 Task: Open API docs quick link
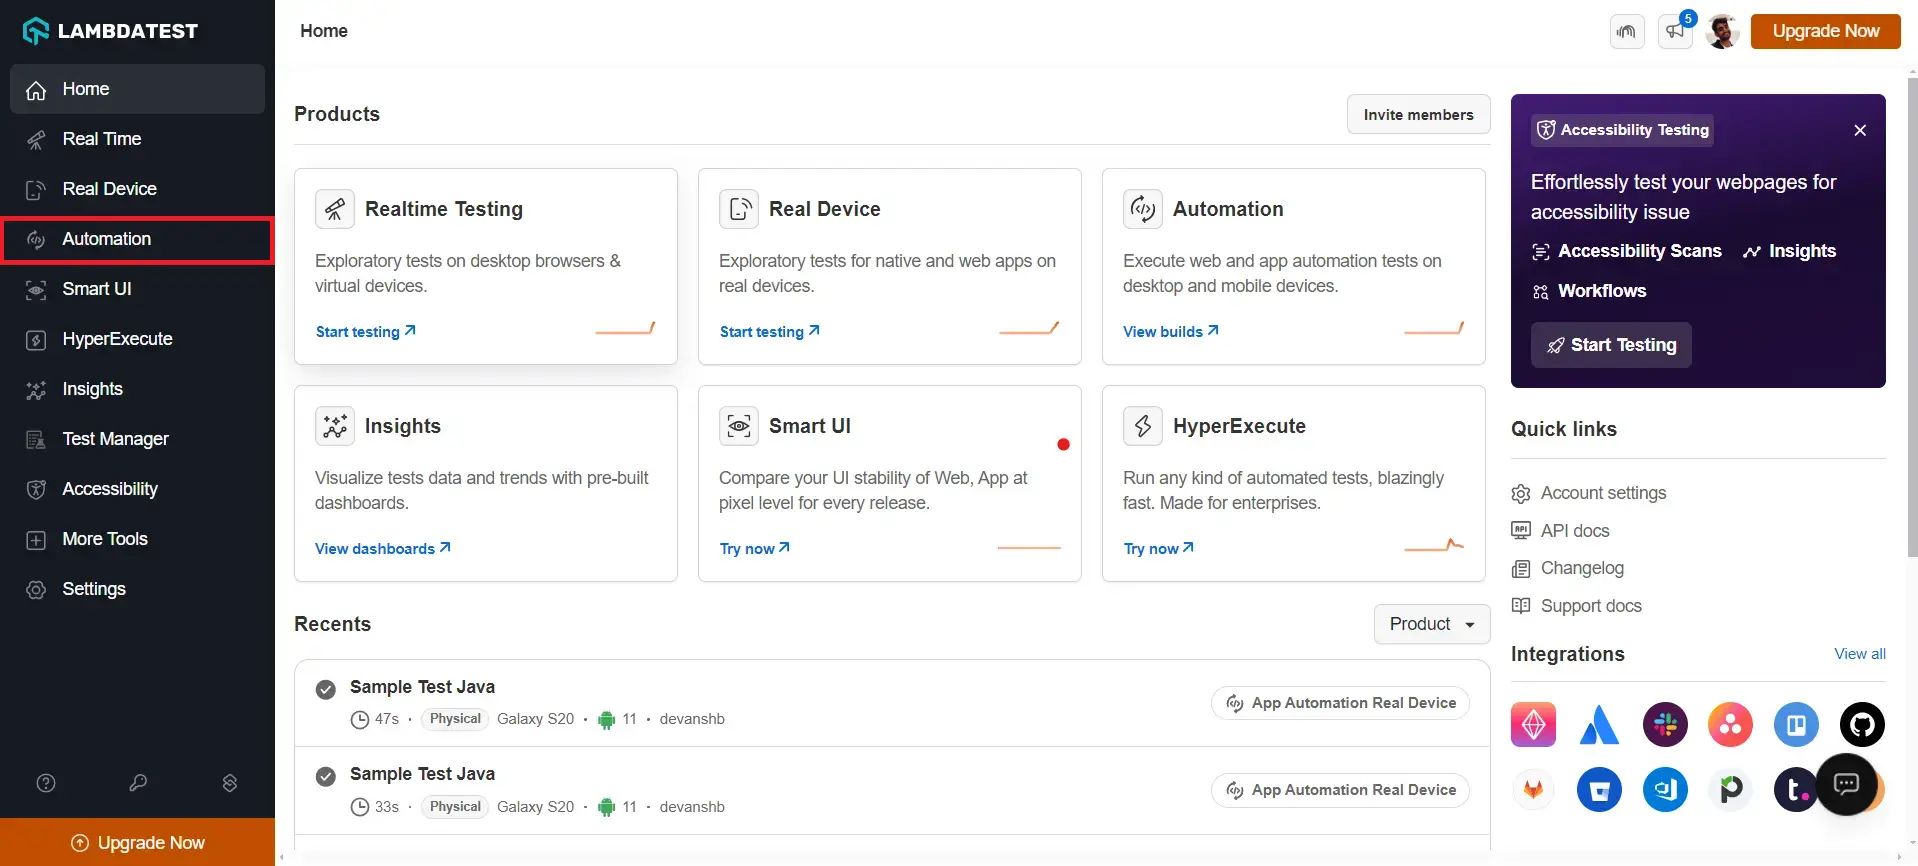pyautogui.click(x=1561, y=531)
